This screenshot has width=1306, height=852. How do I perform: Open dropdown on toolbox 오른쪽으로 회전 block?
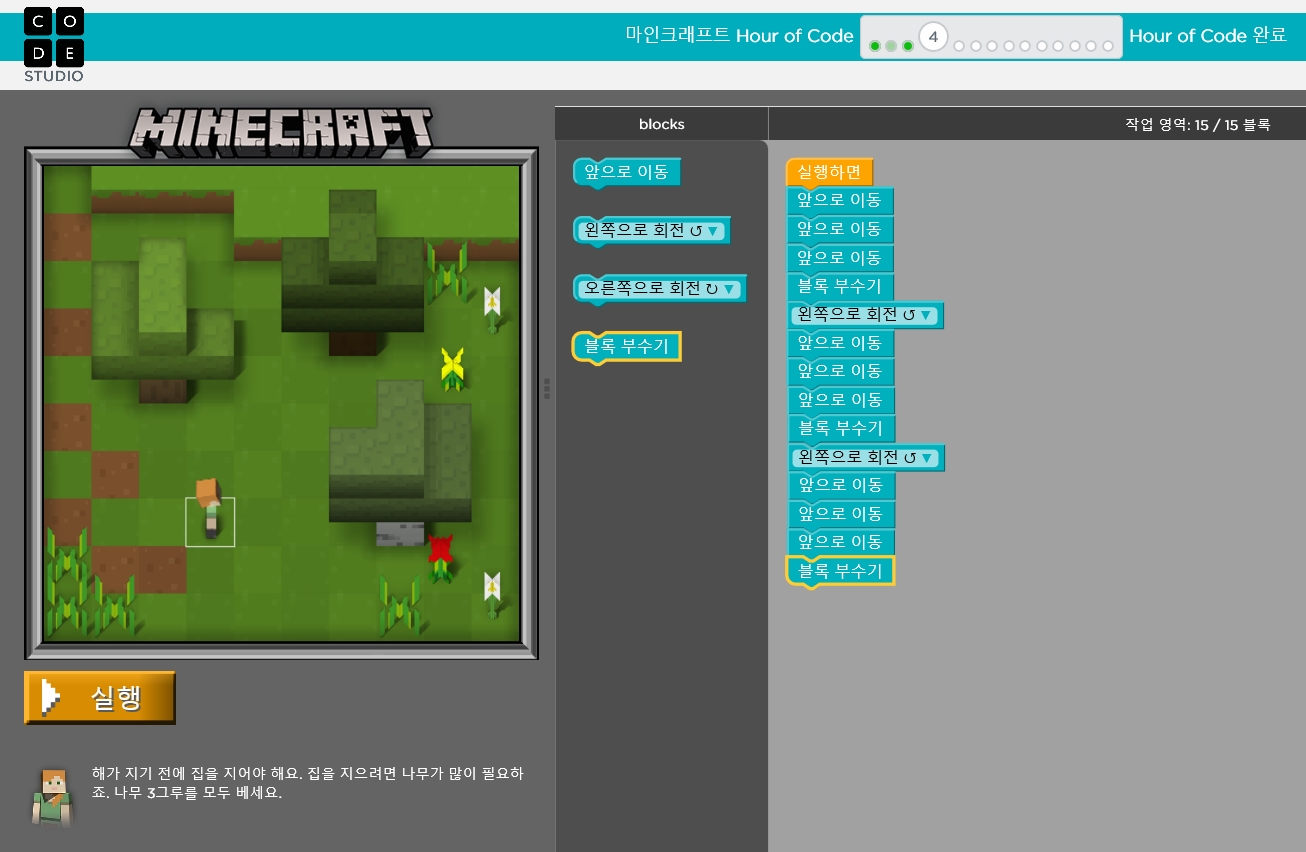729,289
